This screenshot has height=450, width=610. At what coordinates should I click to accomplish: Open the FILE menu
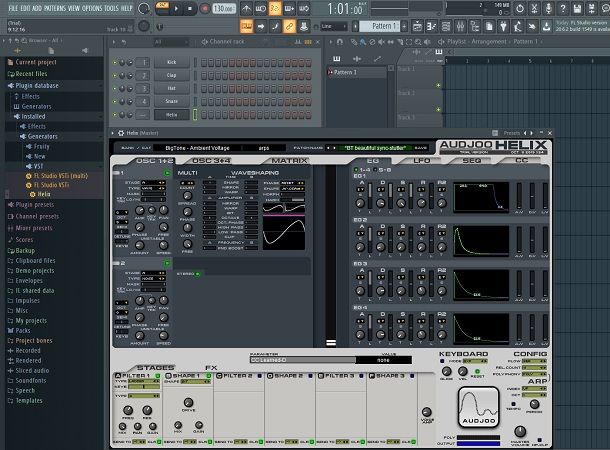pyautogui.click(x=13, y=8)
